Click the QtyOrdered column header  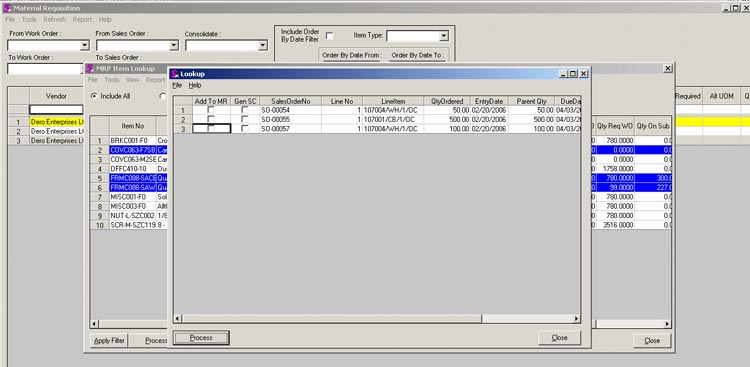pyautogui.click(x=447, y=101)
